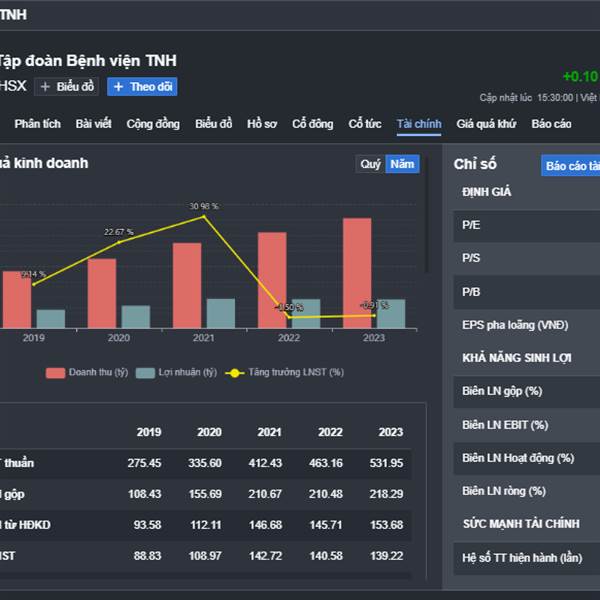The height and width of the screenshot is (600, 600).
Task: Click the value 140.58 in table
Action: pos(326,556)
